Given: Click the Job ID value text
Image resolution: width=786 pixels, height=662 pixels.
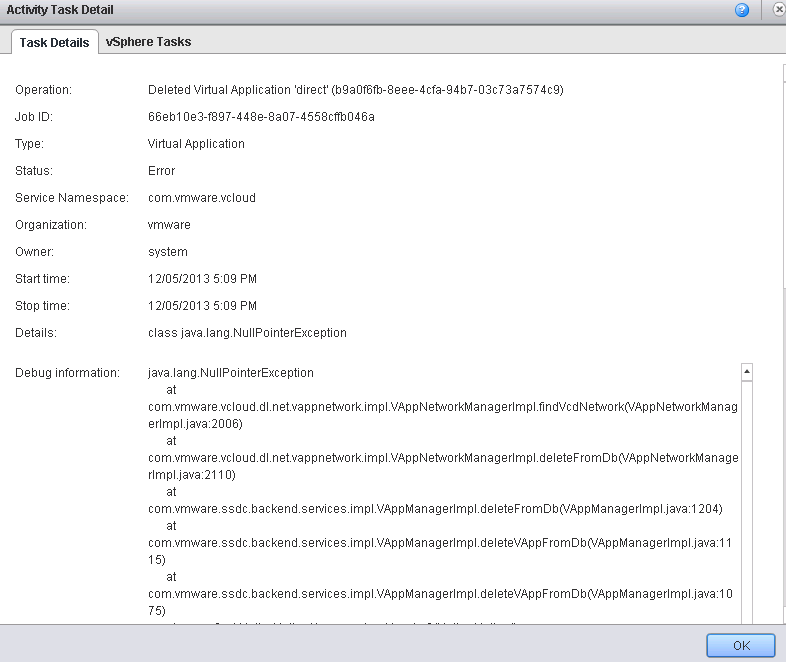Looking at the screenshot, I should 260,117.
